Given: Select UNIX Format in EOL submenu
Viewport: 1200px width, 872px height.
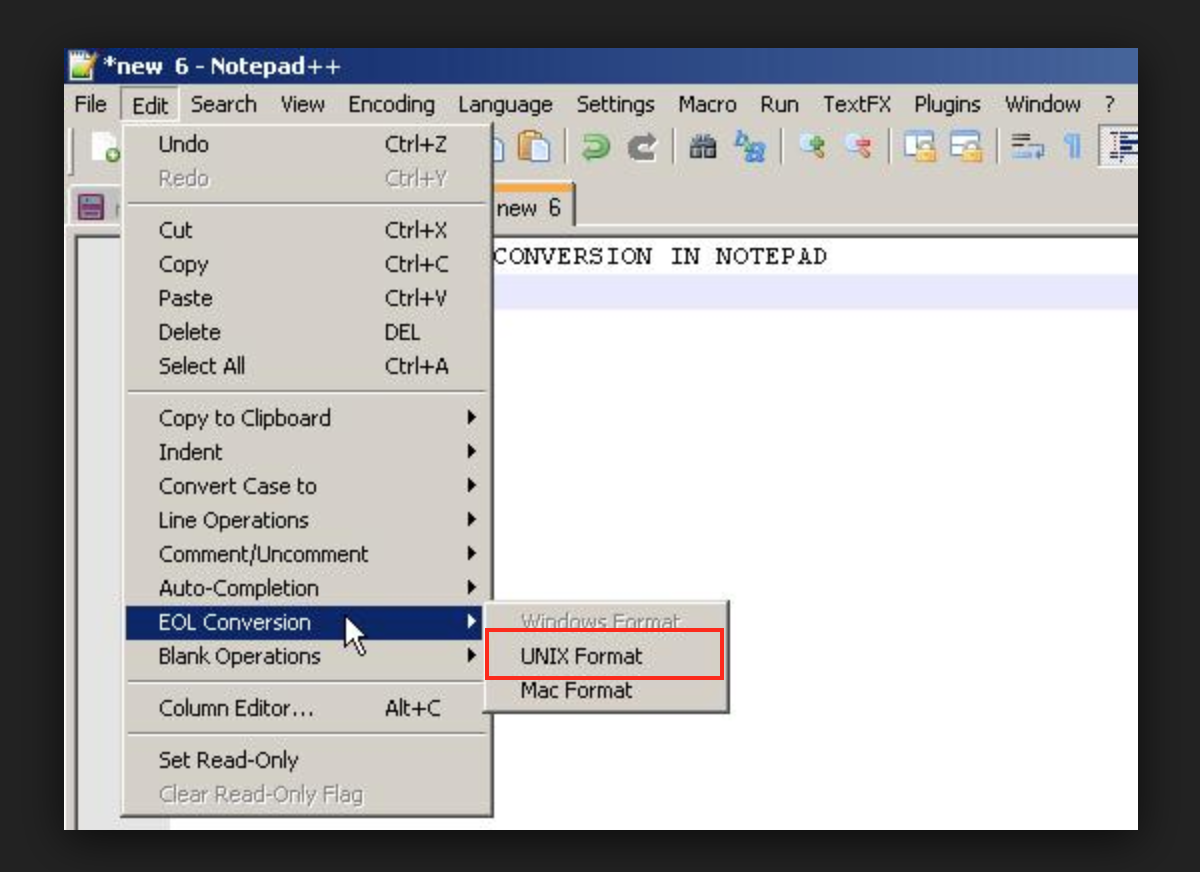Looking at the screenshot, I should pos(605,656).
